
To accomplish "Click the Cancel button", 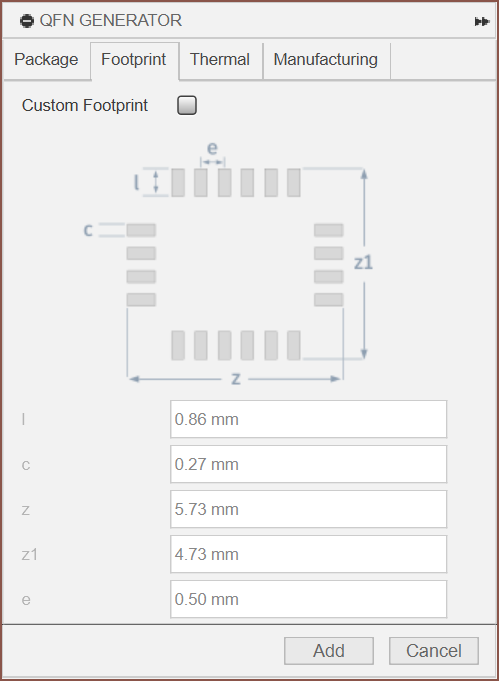I will coord(434,651).
